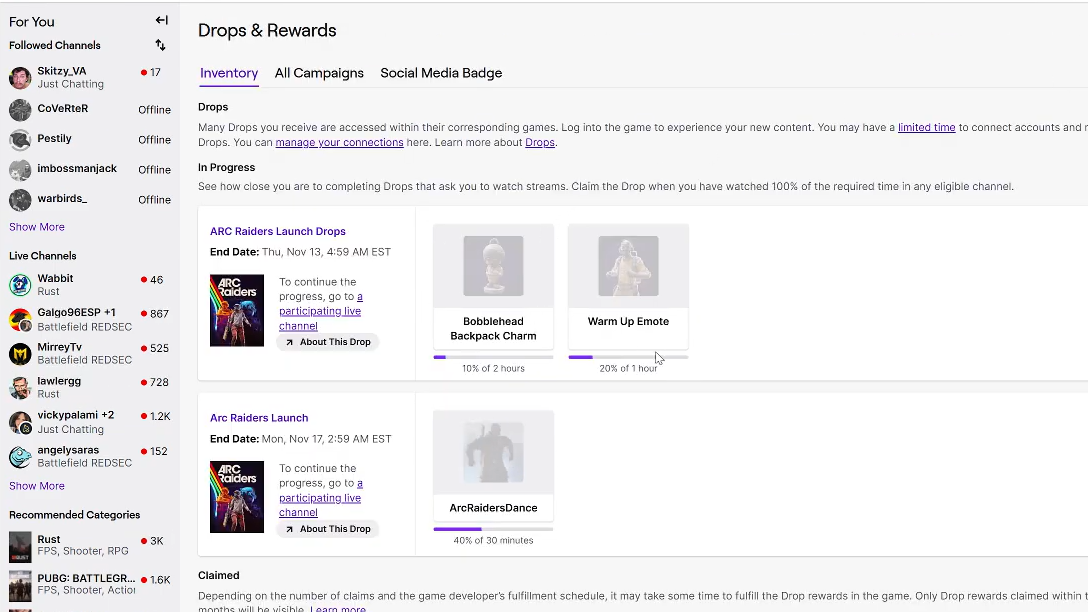Image resolution: width=1088 pixels, height=612 pixels.
Task: Open vickypalami +2 channel avatar
Action: coord(20,422)
